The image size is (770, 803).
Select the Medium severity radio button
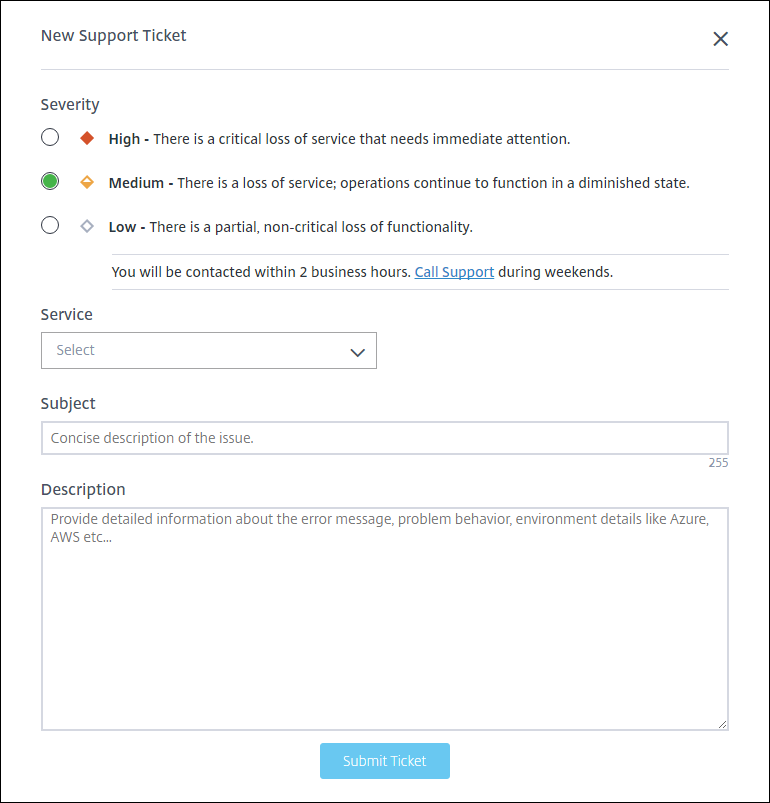50,182
